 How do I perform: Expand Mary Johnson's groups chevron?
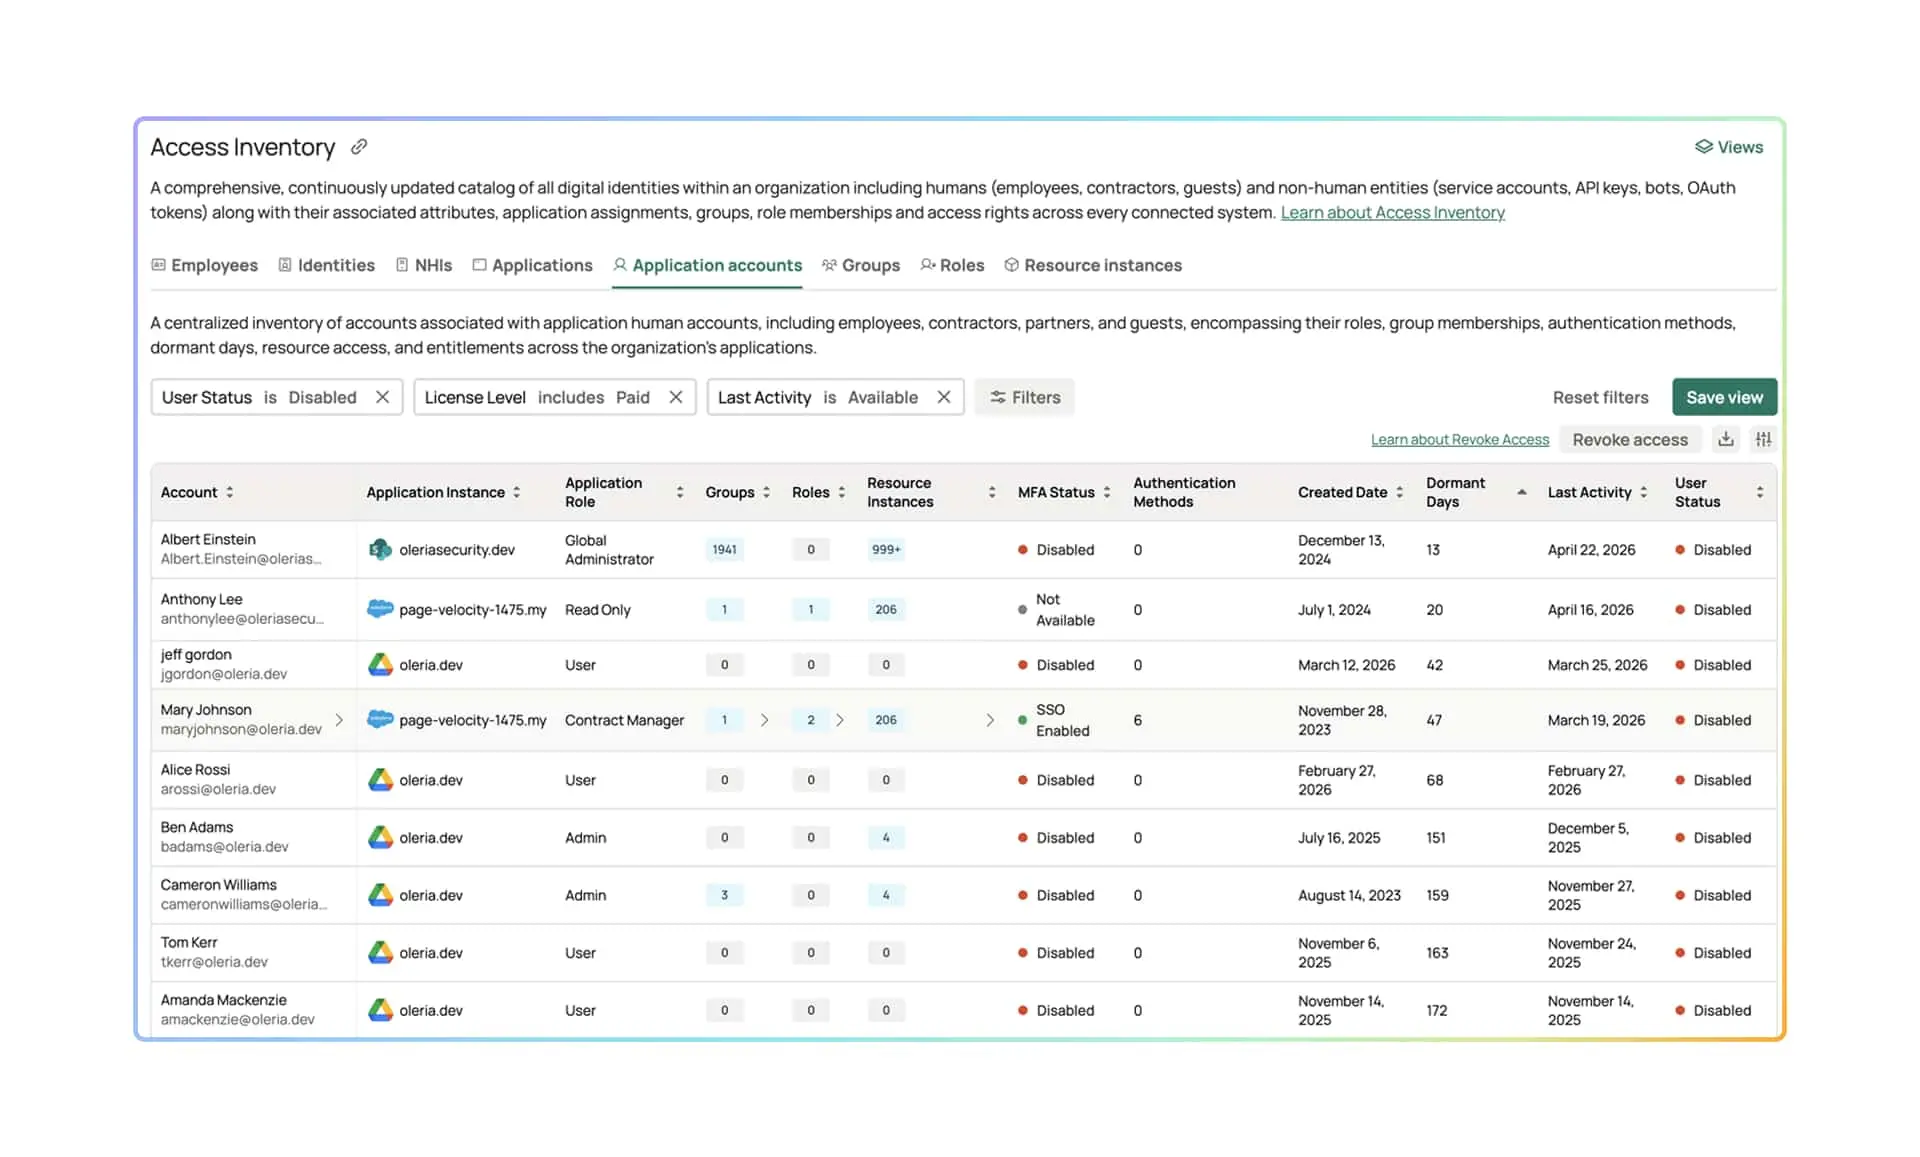pos(765,720)
